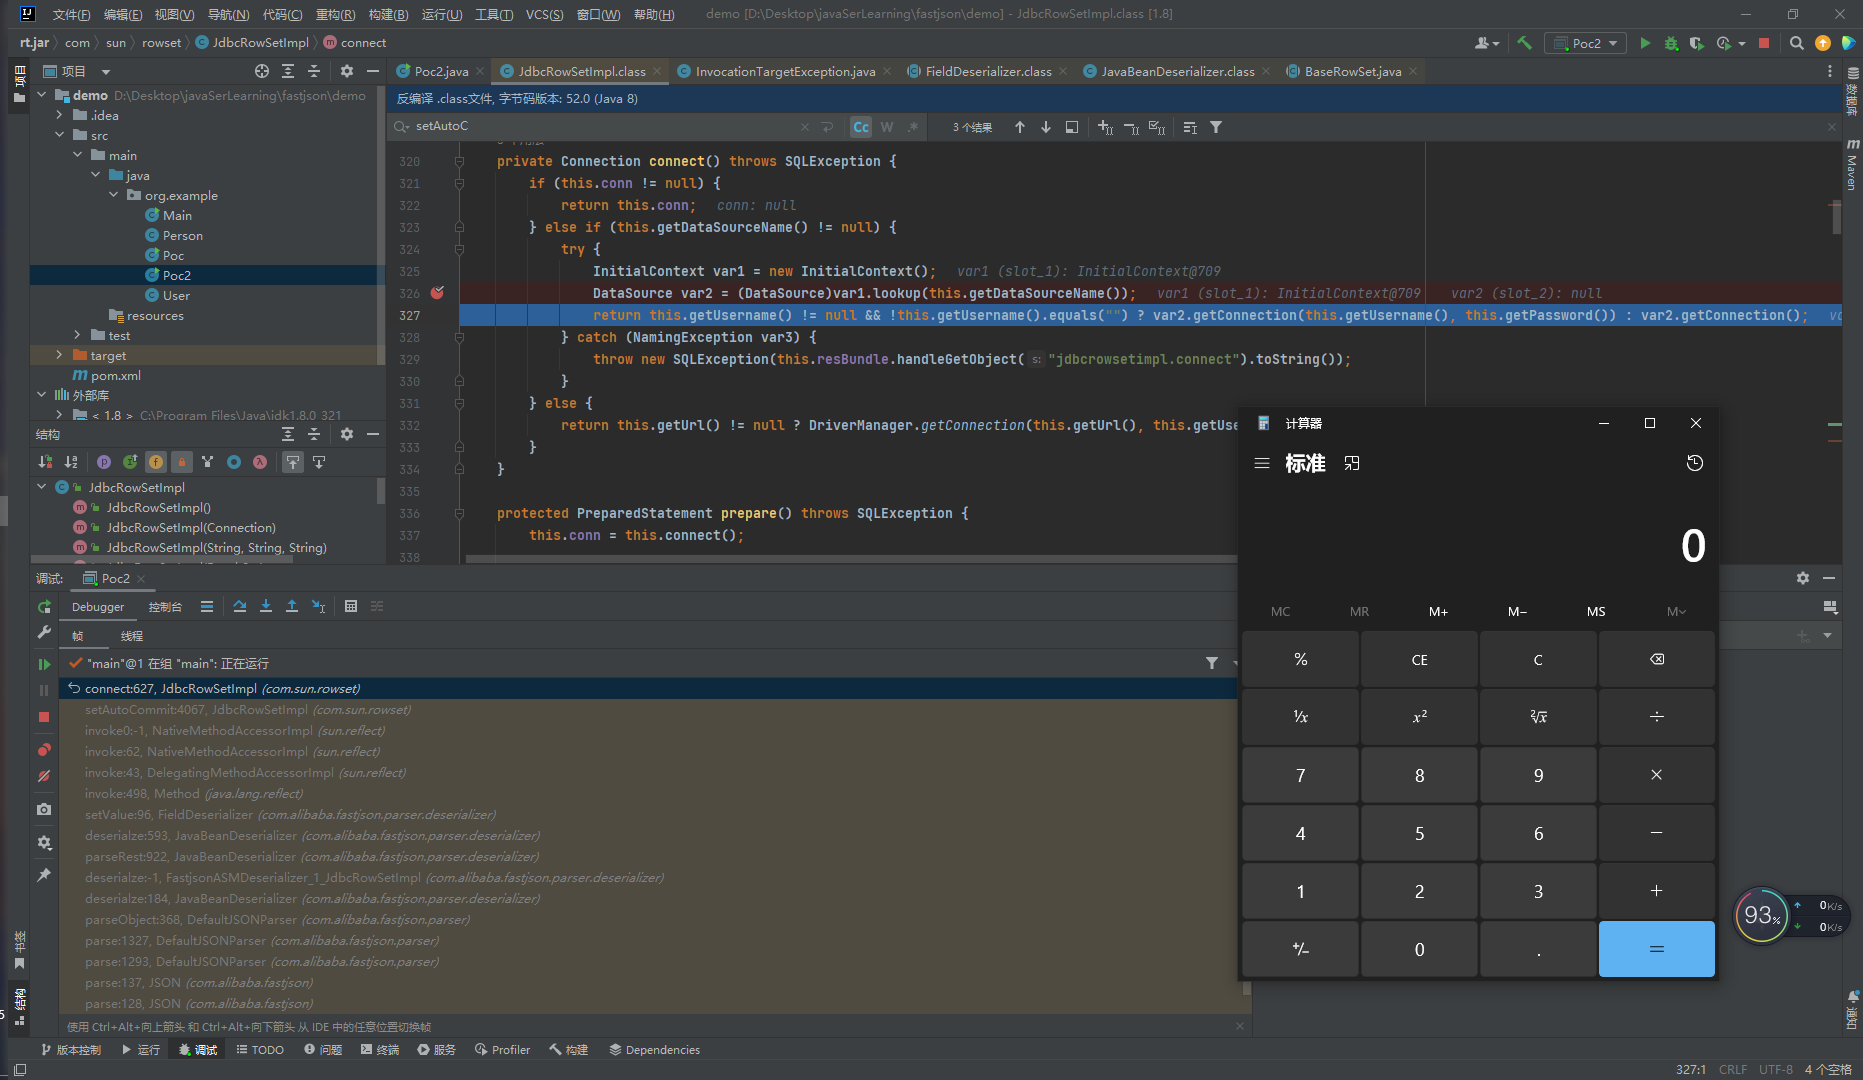The image size is (1863, 1080).
Task: Click the CE button in calculator
Action: pyautogui.click(x=1419, y=659)
